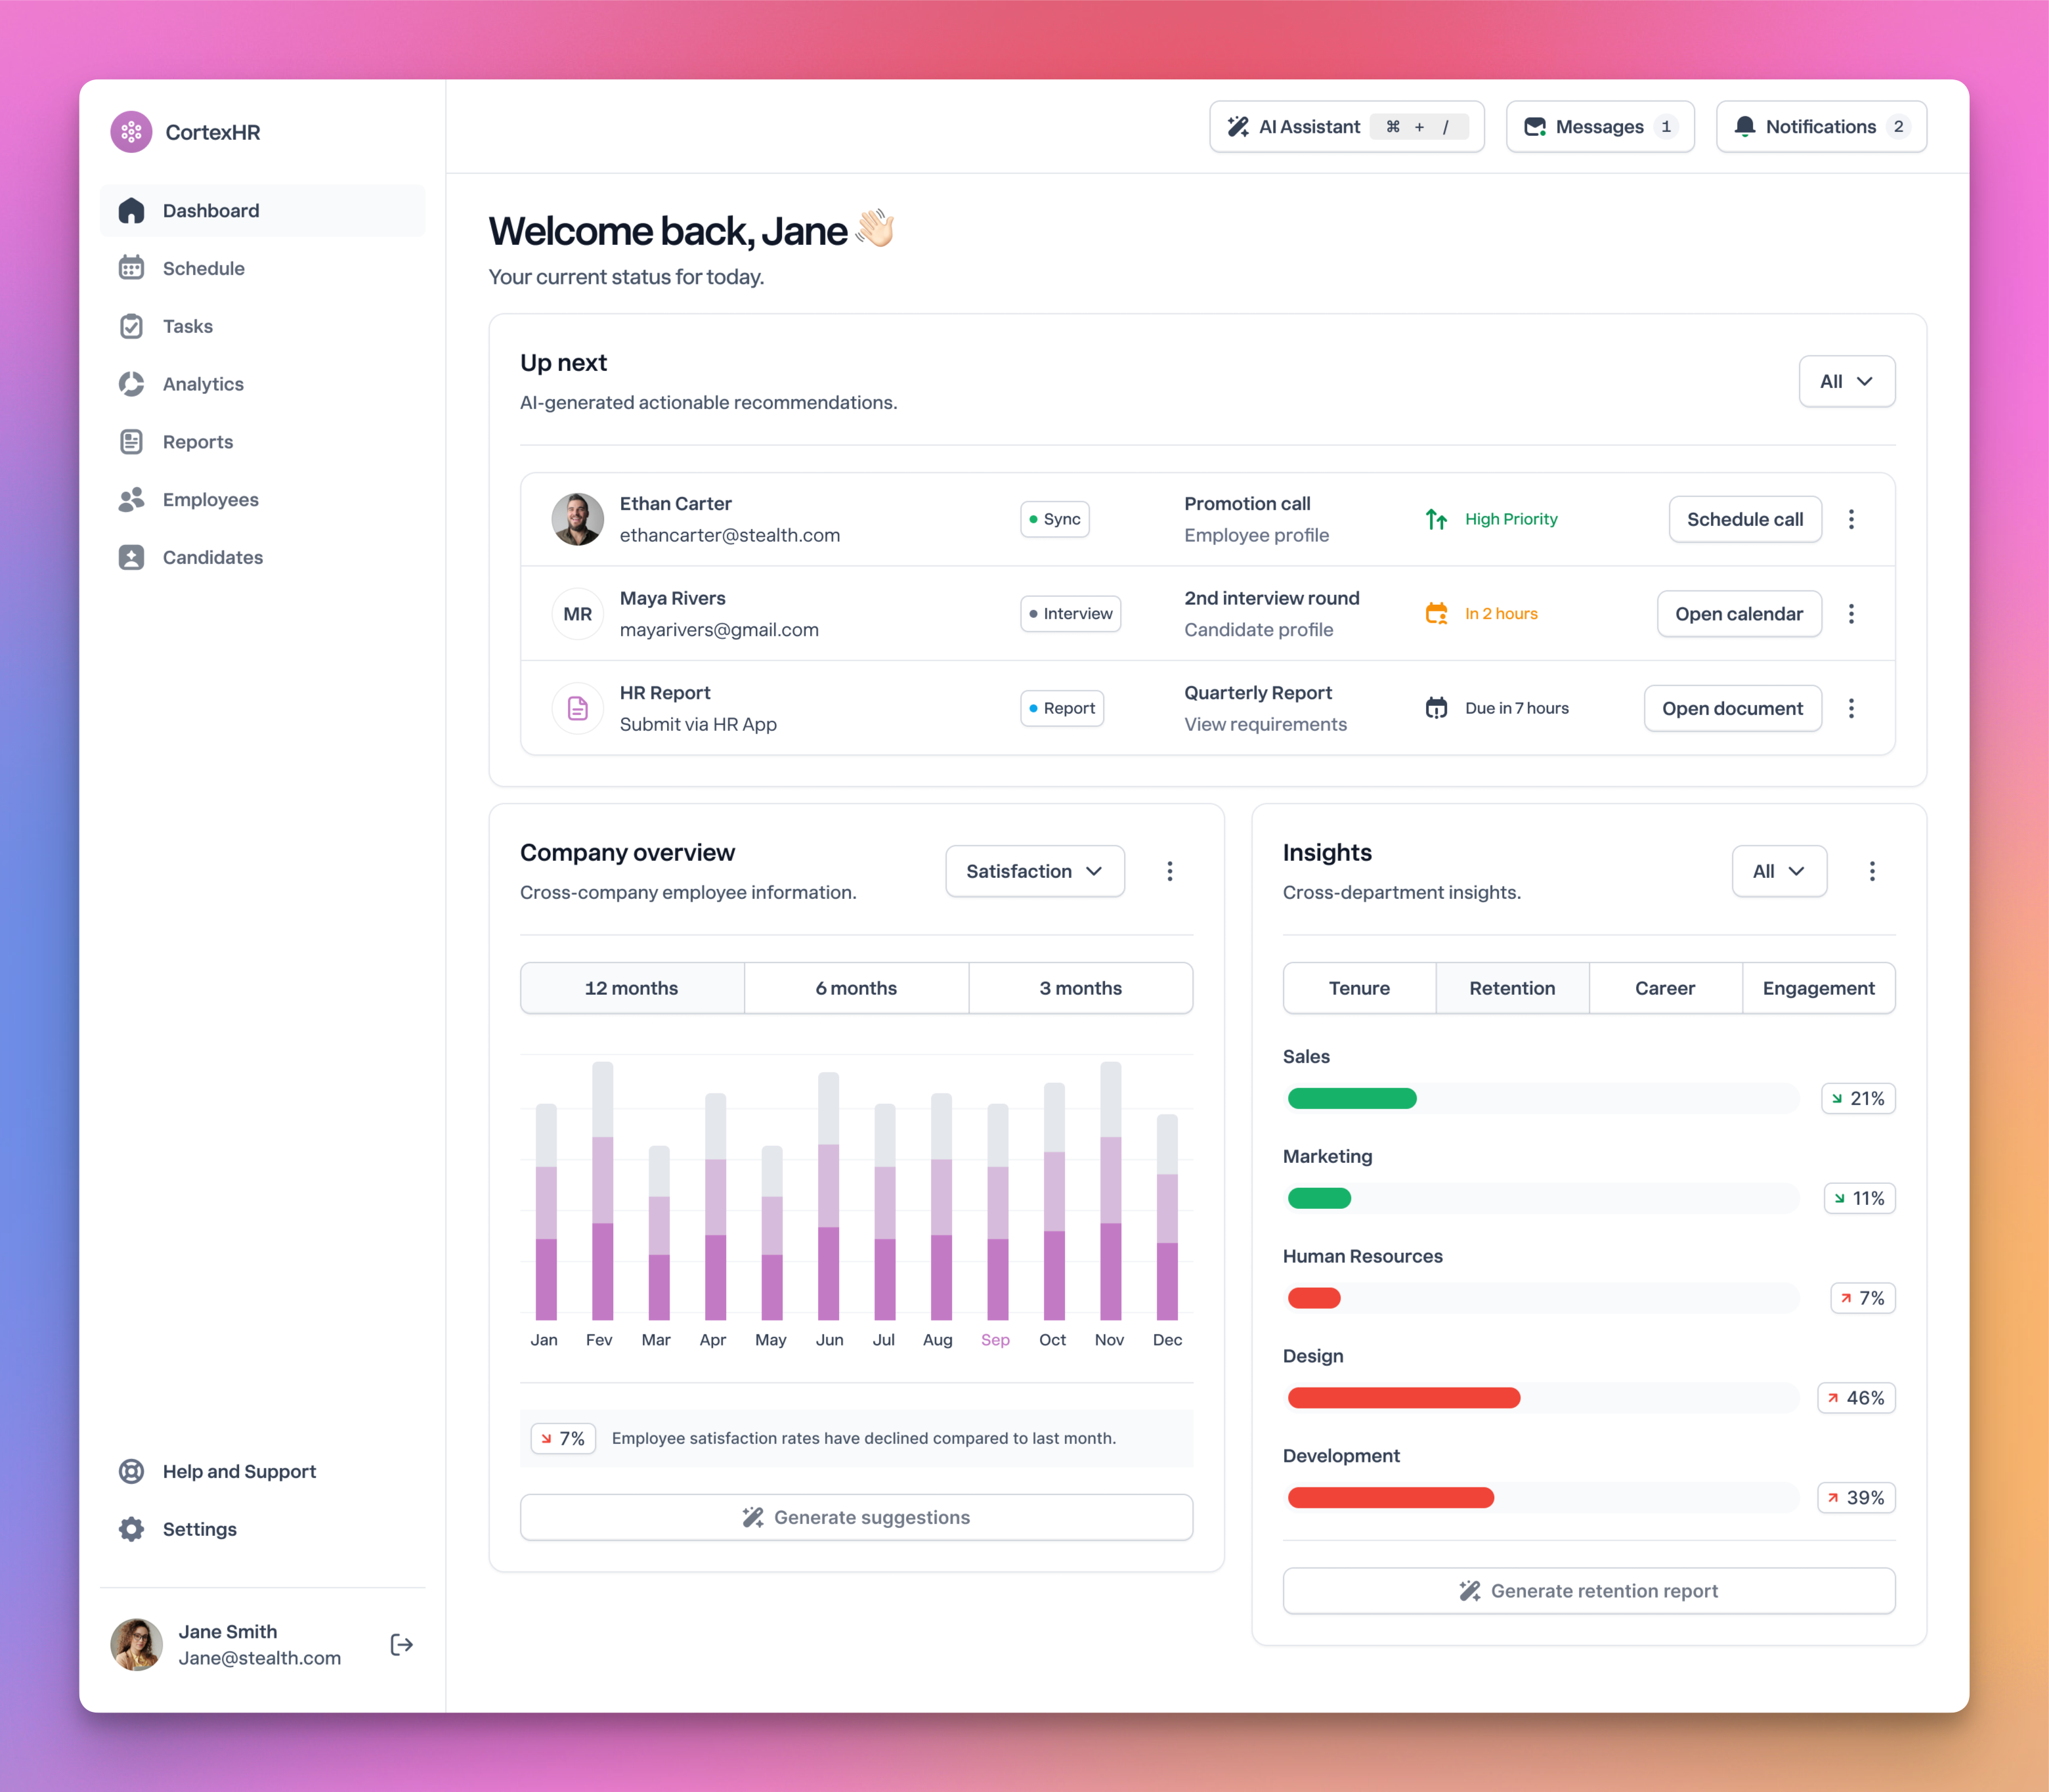Select the Engagement insights tab
The height and width of the screenshot is (1792, 2049).
click(1818, 988)
